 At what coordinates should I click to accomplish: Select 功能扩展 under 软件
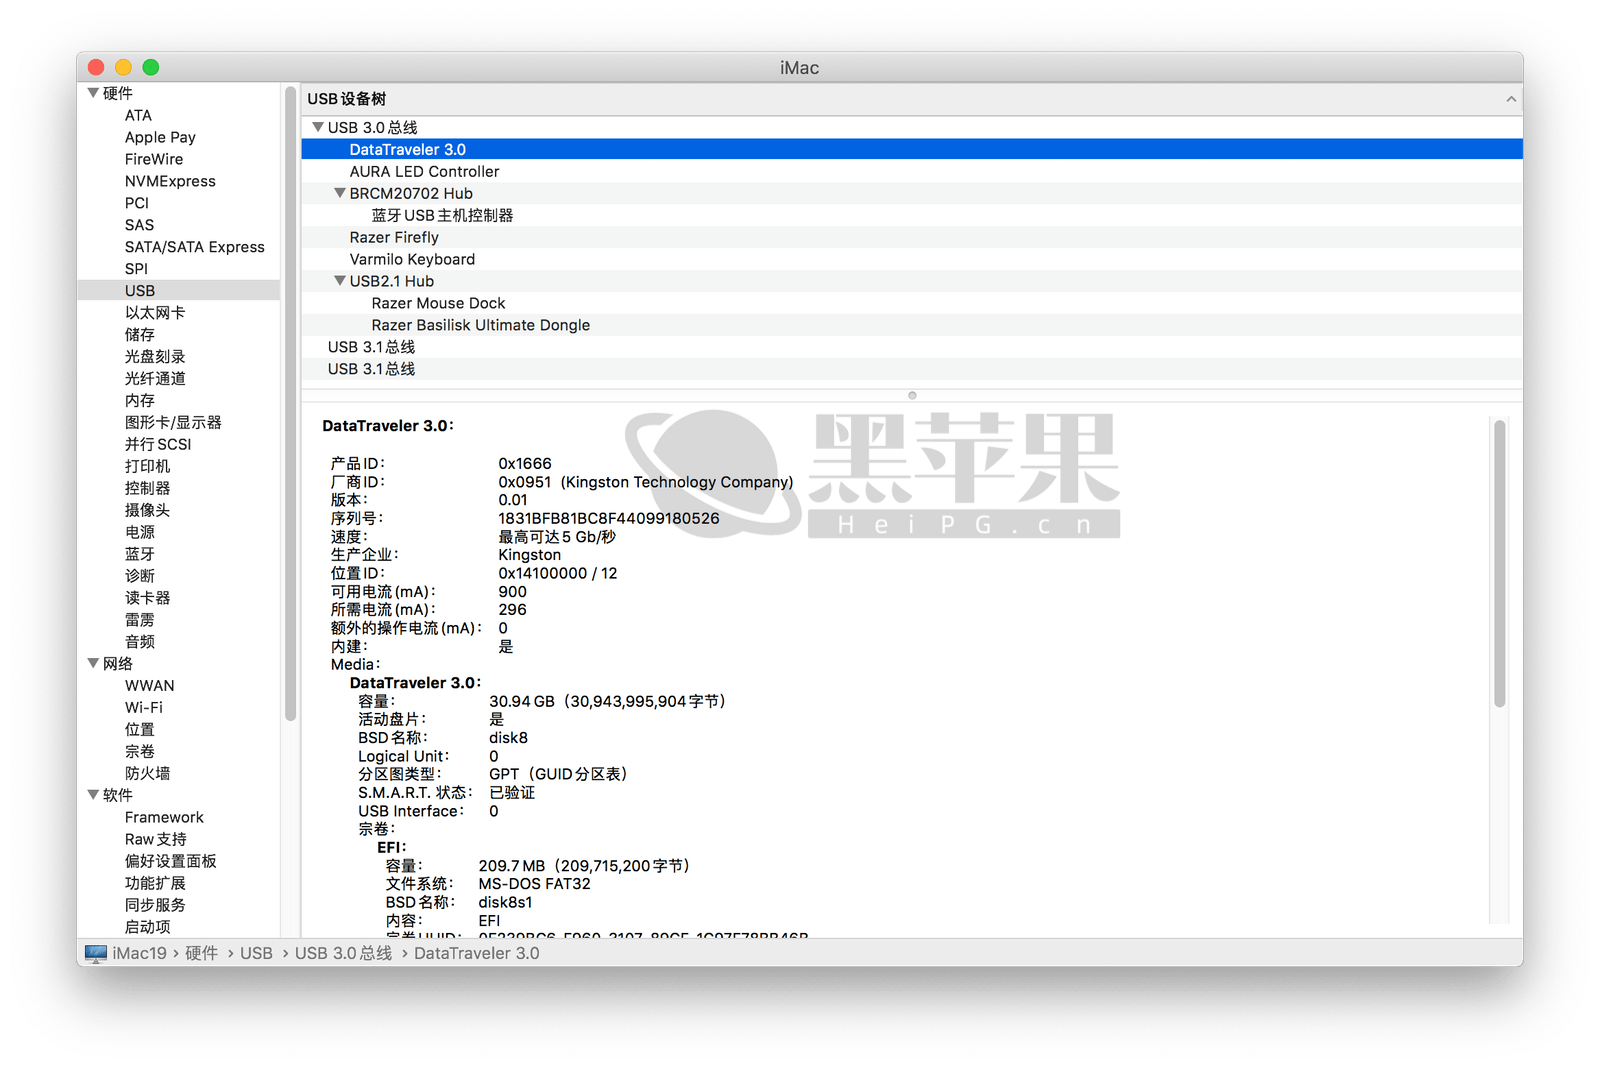[155, 884]
